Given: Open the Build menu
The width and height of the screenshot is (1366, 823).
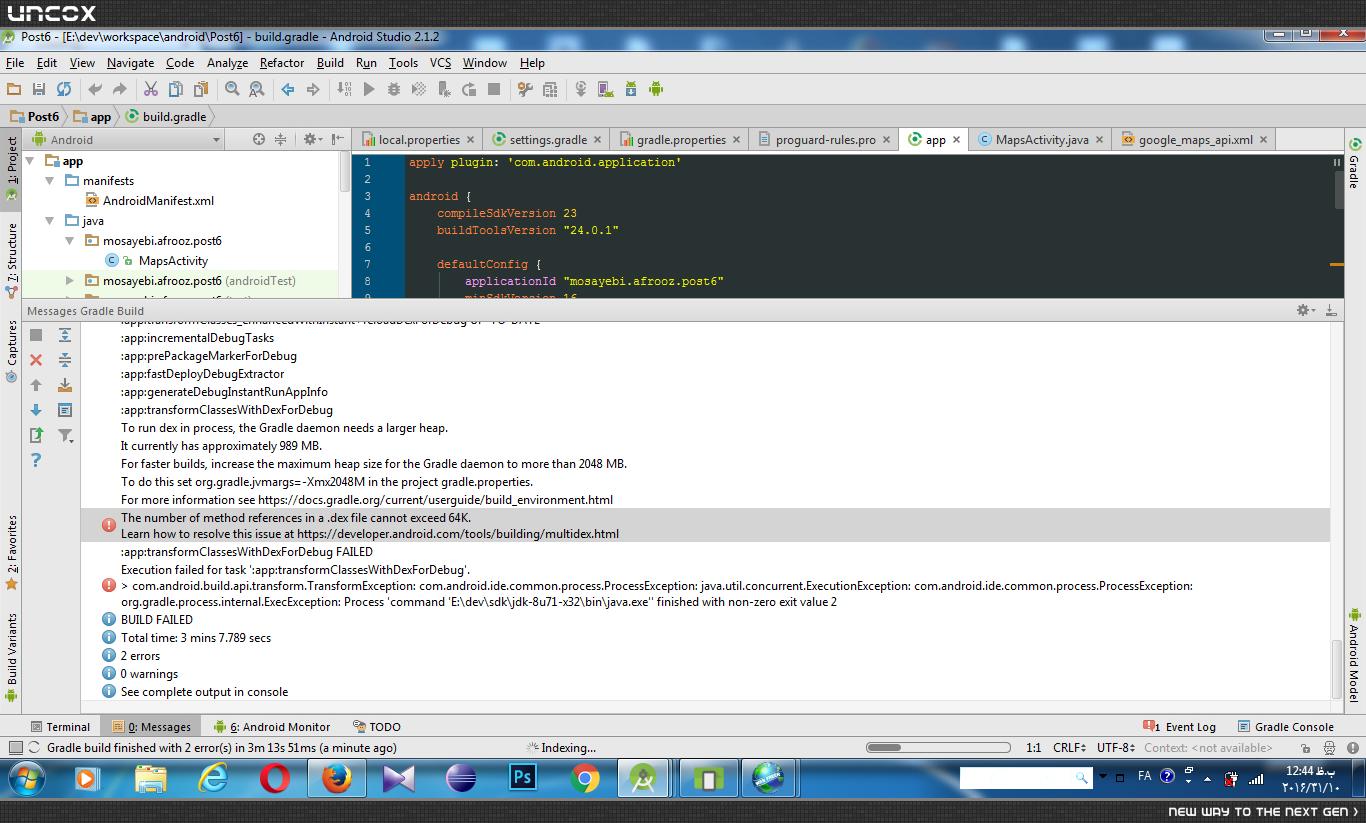Looking at the screenshot, I should point(330,62).
